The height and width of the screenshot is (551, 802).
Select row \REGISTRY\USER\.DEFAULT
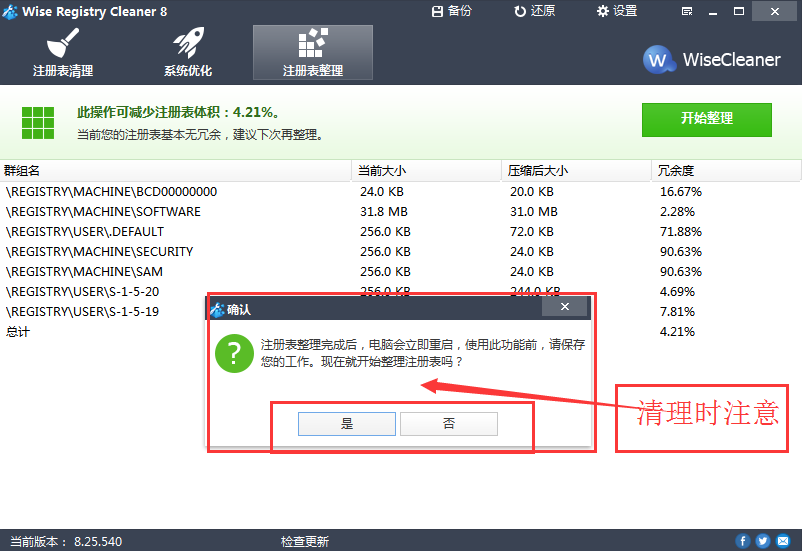401,232
